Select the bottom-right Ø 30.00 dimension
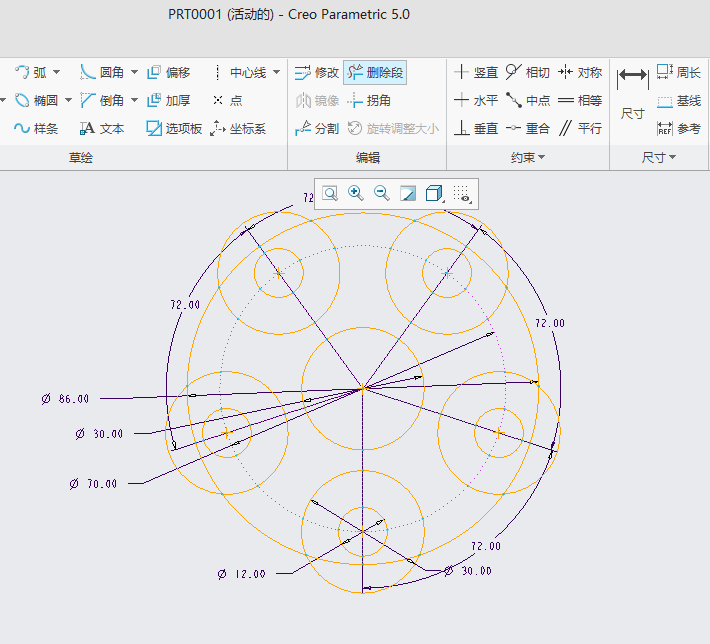 [x=468, y=571]
